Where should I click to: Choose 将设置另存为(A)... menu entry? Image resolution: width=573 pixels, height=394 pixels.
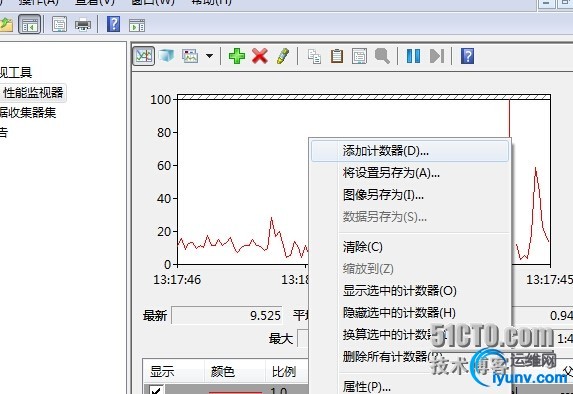(410, 173)
